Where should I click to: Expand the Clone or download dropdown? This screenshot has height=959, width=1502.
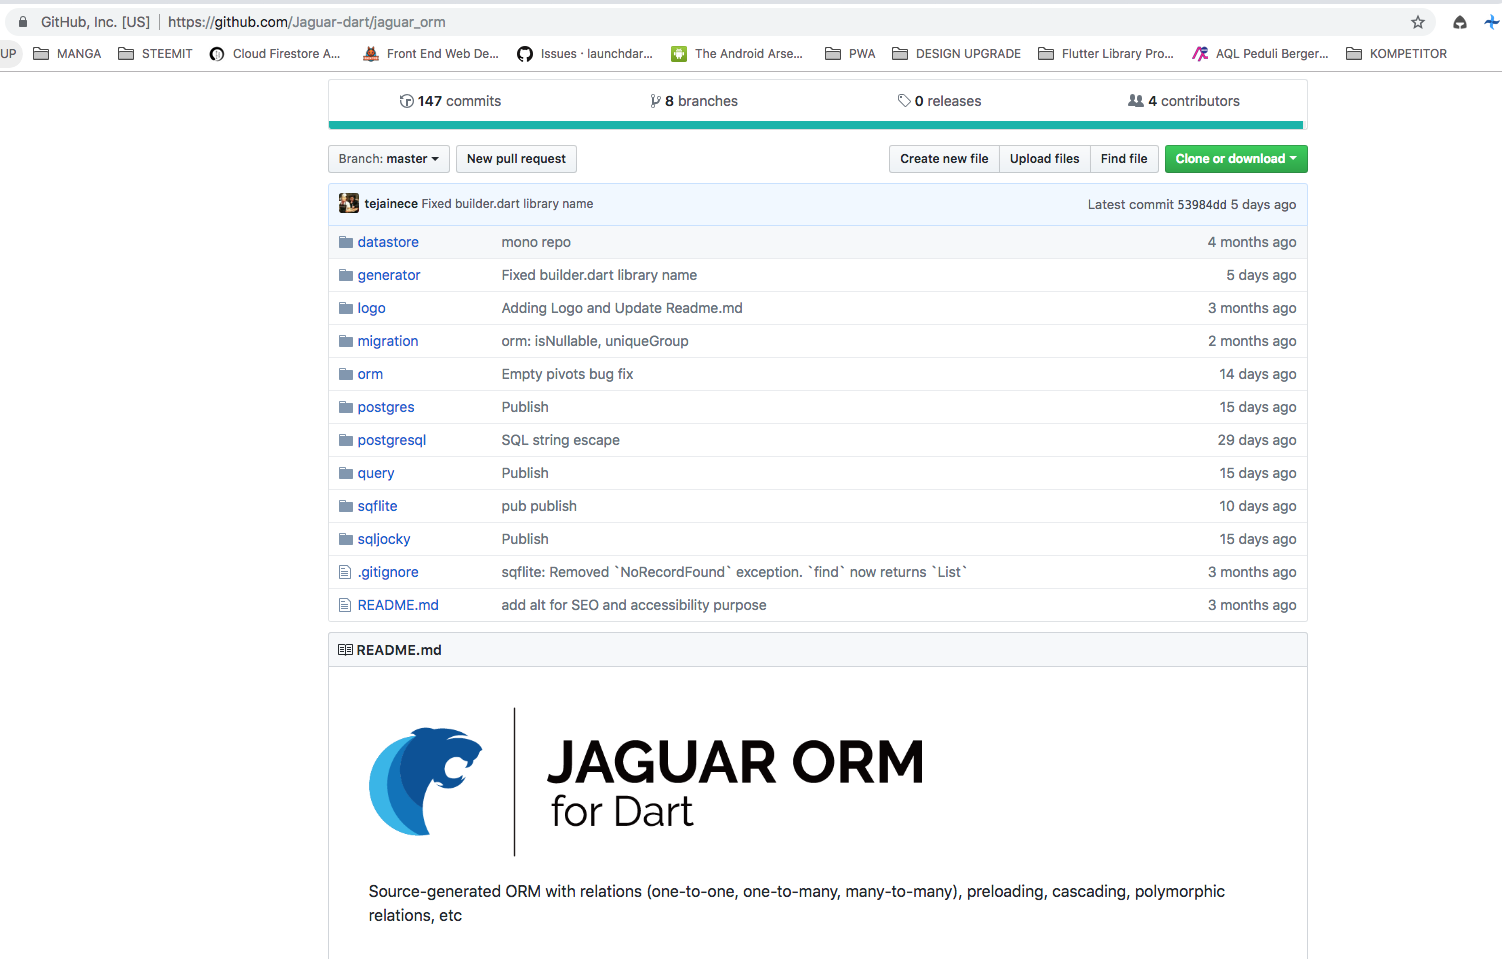1236,159
